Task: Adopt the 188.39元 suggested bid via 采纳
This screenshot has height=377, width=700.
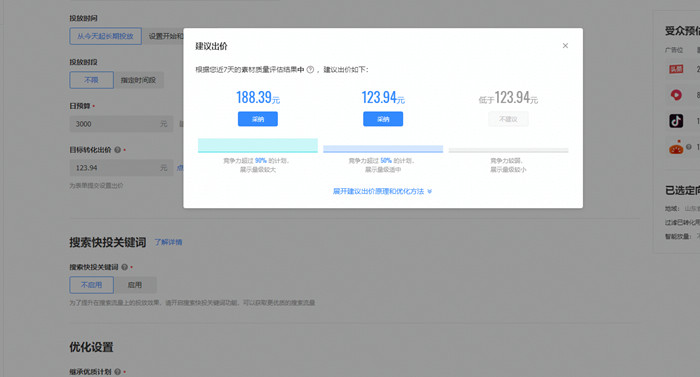Action: [258, 119]
